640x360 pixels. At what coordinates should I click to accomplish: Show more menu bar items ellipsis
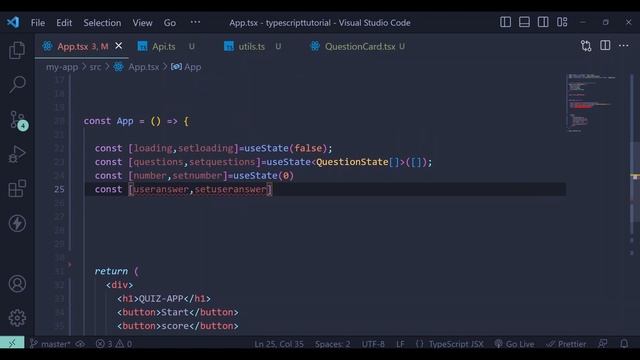click(195, 22)
